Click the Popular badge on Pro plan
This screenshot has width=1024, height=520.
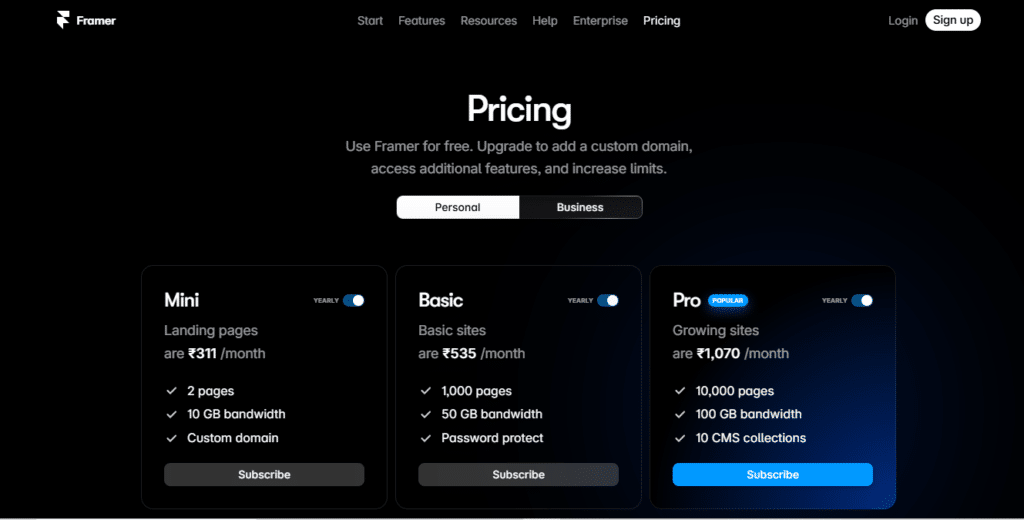click(x=728, y=301)
